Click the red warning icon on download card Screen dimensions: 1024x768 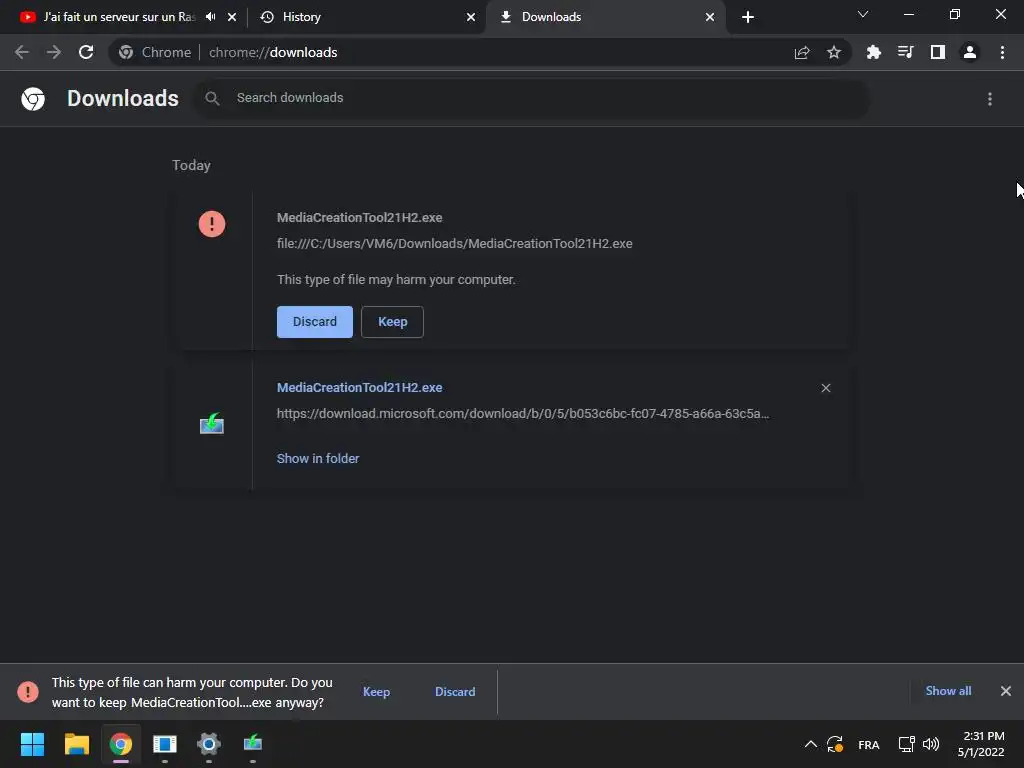click(x=212, y=224)
